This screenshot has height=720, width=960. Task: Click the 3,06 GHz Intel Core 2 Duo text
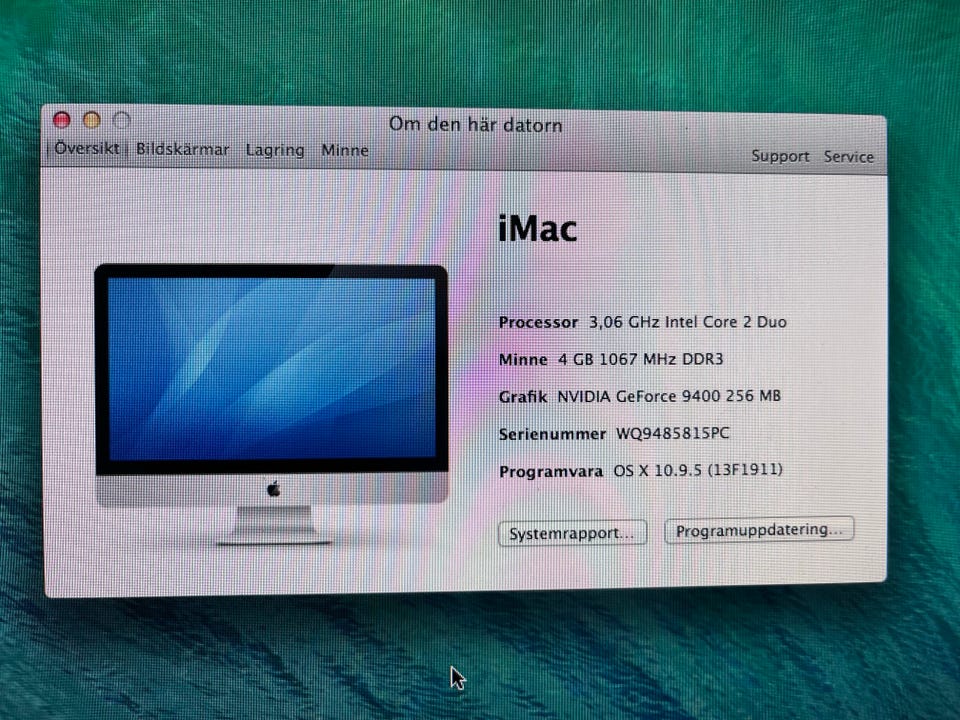click(x=688, y=322)
